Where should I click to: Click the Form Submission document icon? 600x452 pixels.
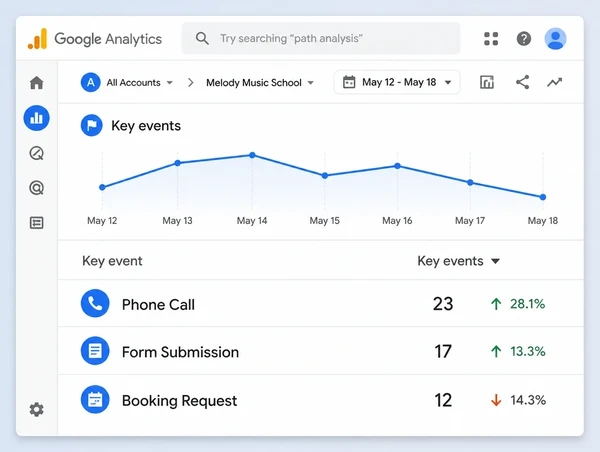click(95, 351)
